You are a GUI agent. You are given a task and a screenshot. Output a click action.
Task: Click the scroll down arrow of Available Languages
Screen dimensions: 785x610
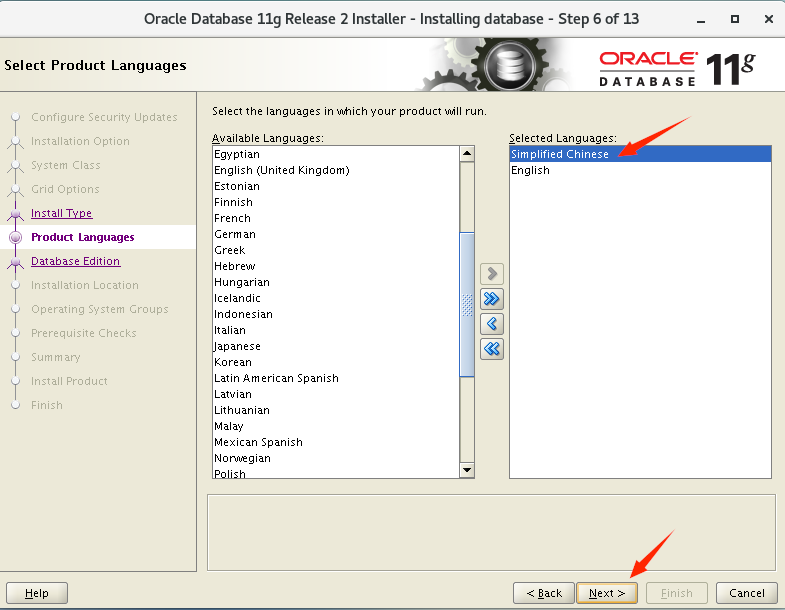pos(467,470)
